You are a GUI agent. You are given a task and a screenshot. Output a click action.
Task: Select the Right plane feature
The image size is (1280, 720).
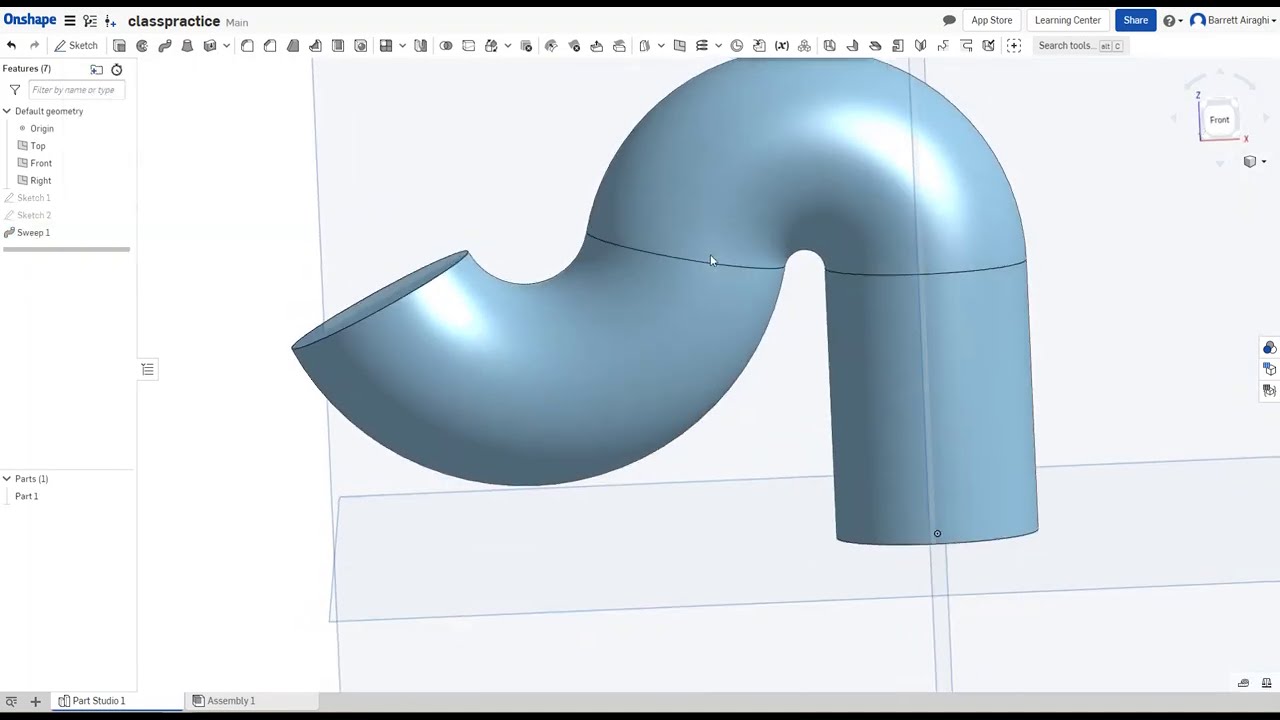(40, 181)
